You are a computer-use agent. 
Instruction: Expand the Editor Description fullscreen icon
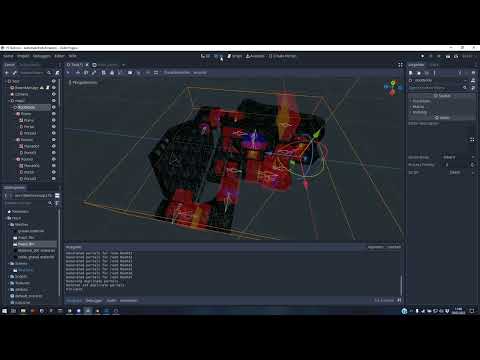click(472, 140)
